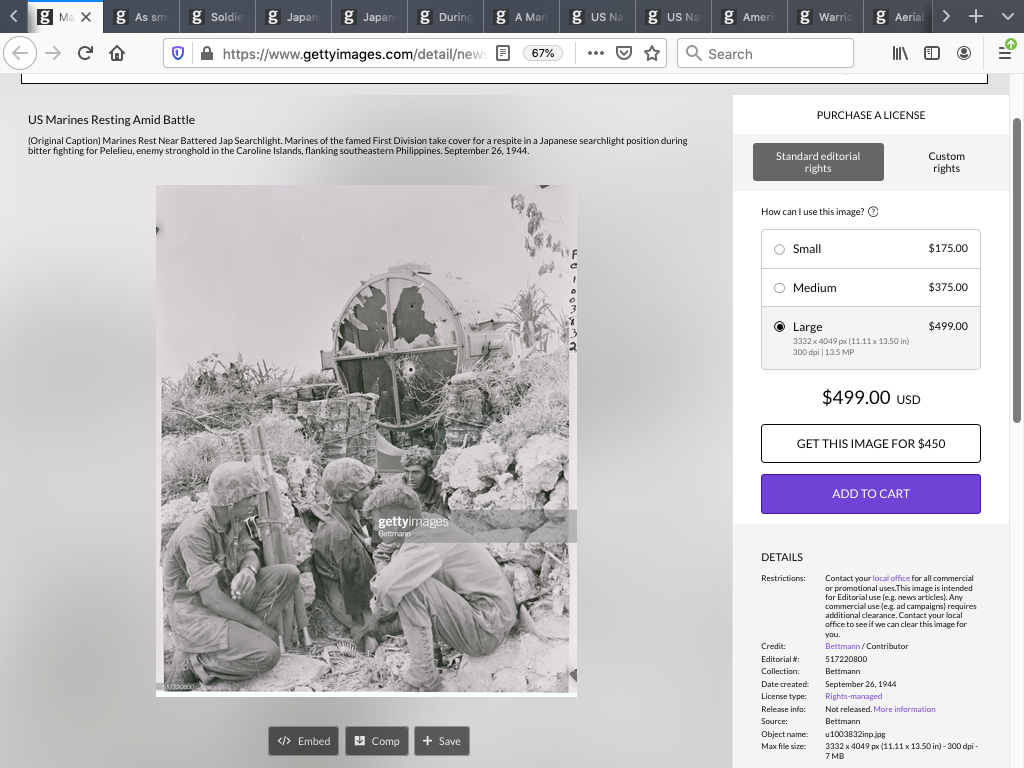
Task: Select the Medium size option
Action: 780,288
